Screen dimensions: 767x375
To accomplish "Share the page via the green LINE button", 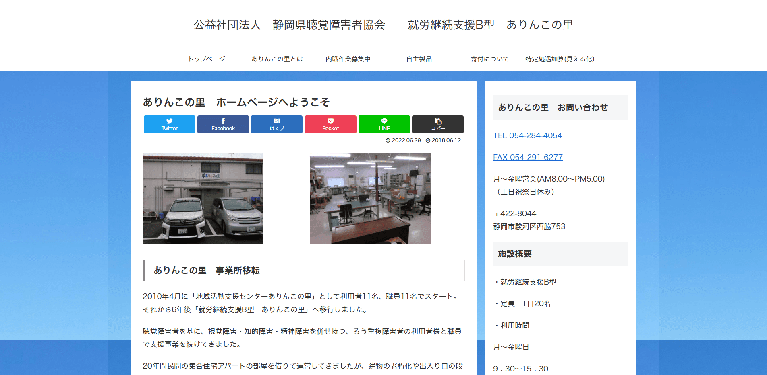I will [x=384, y=124].
